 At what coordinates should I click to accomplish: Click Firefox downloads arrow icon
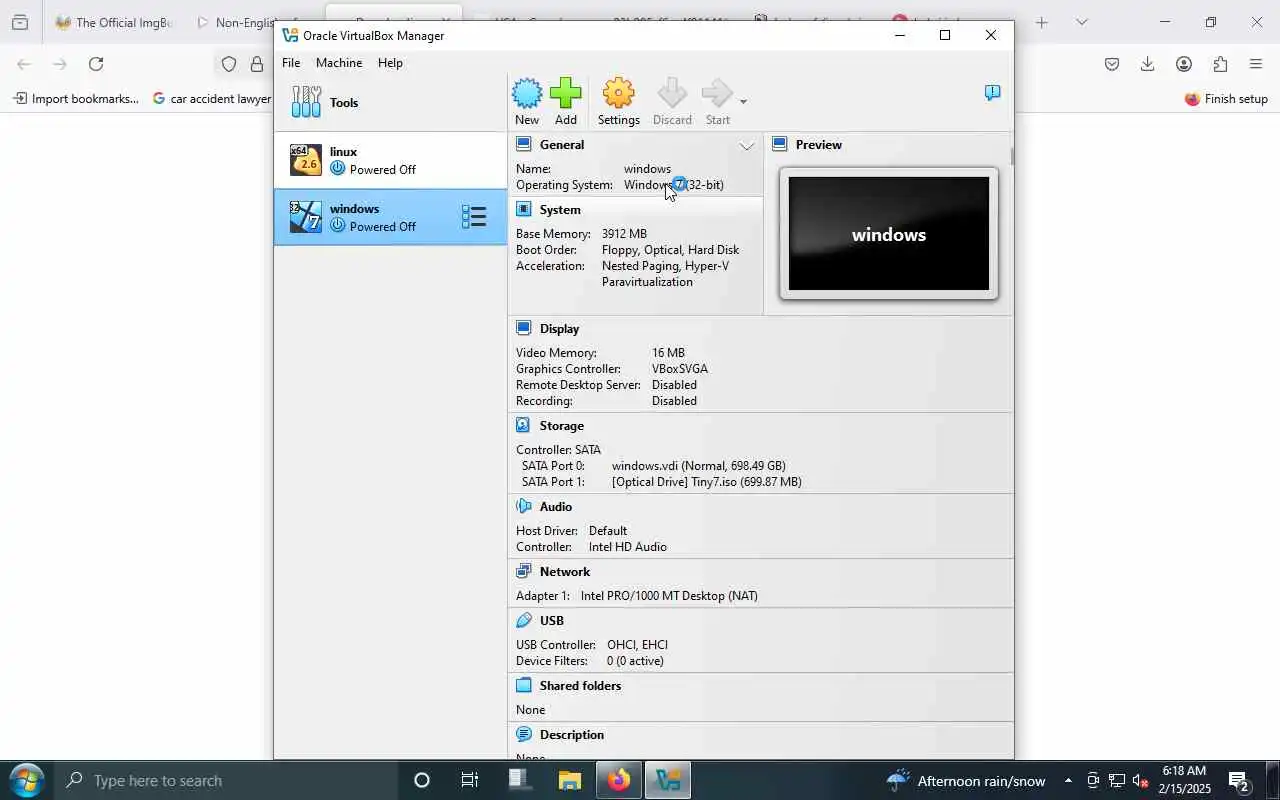pos(1147,64)
